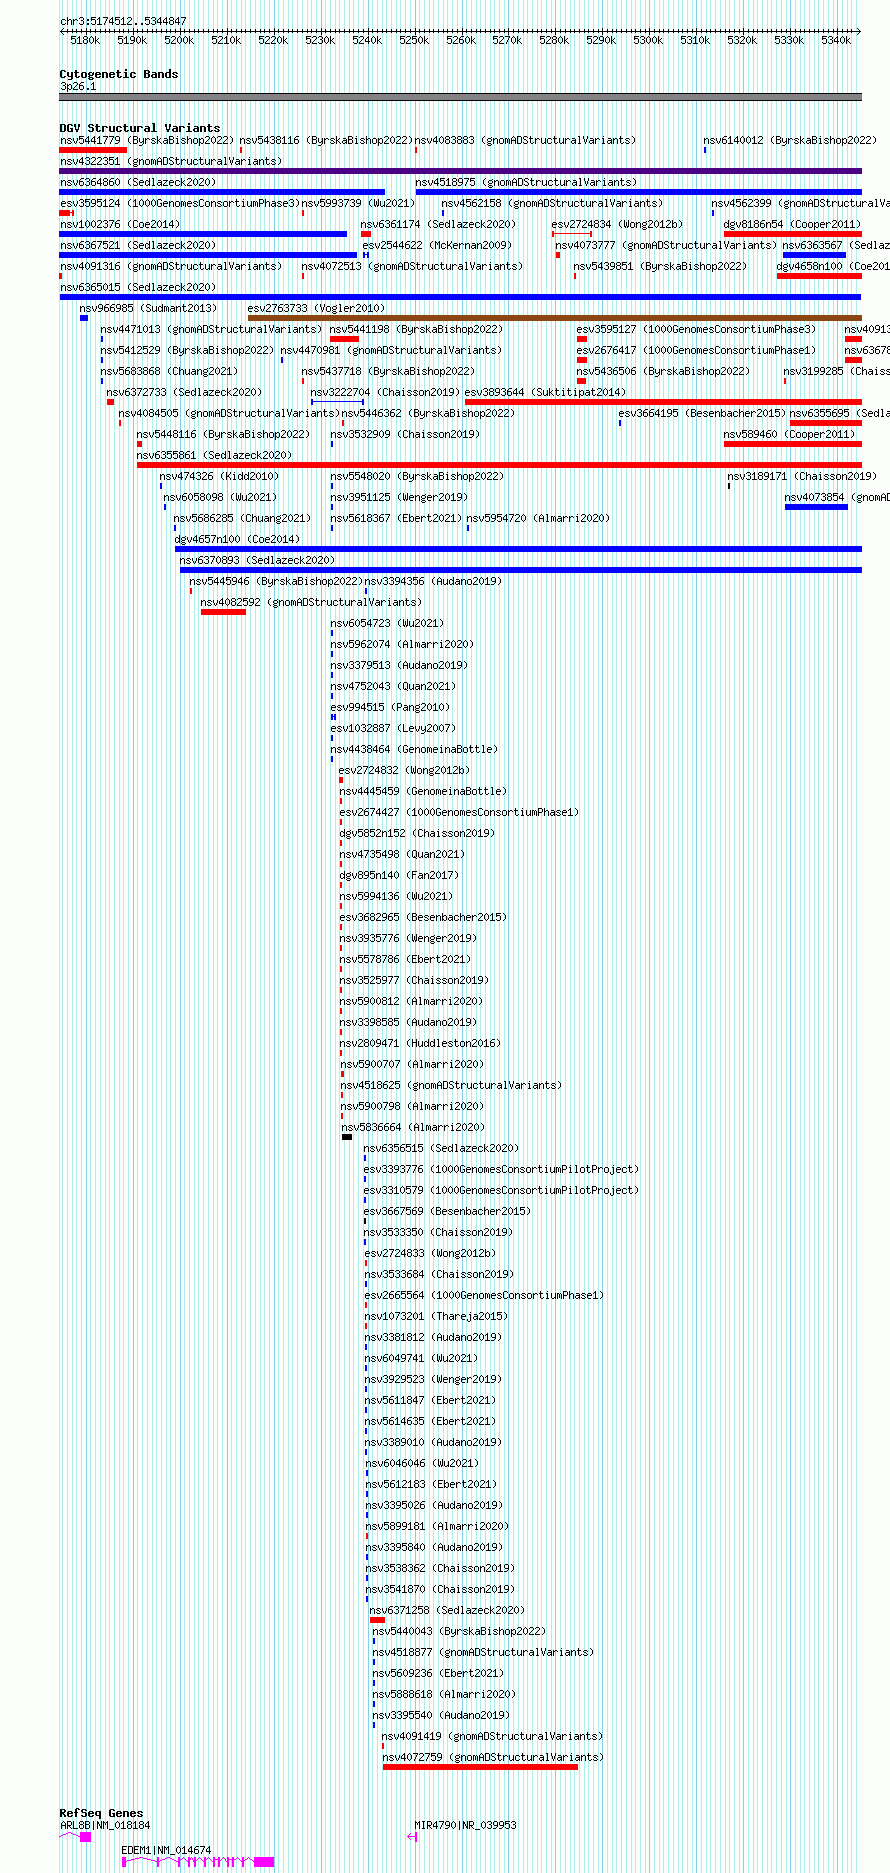Click the dgv8186n54 (Cooper2011) label
Viewport: 890px width, 1873px height.
pos(792,225)
